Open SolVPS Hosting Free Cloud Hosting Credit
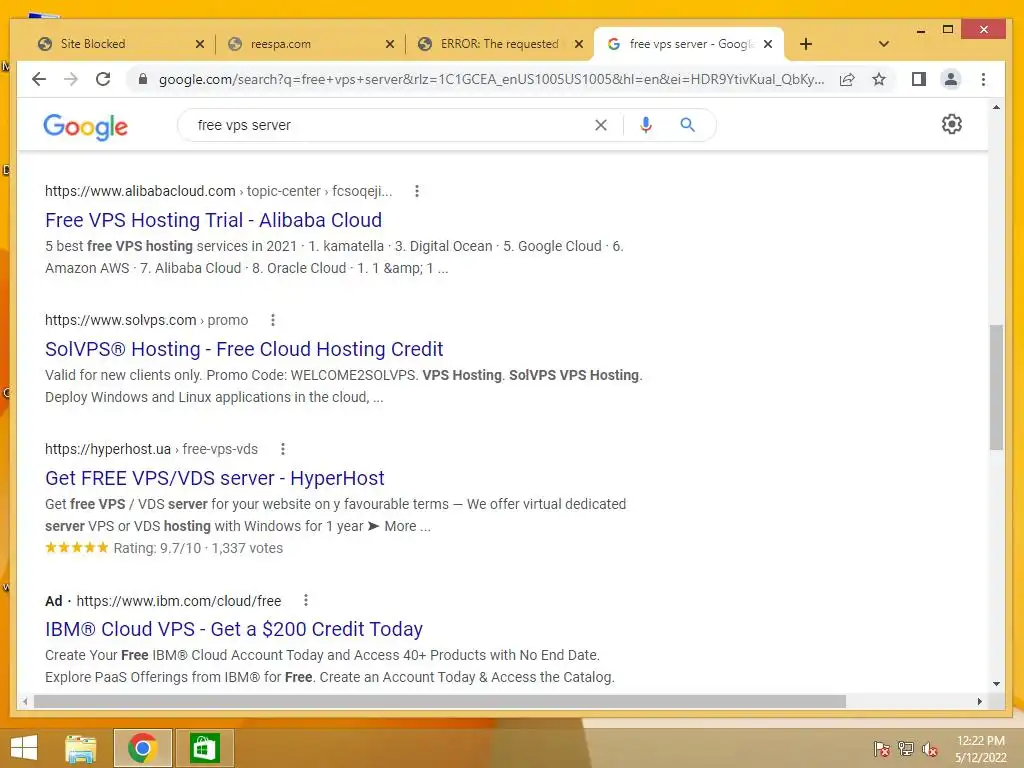 244,349
